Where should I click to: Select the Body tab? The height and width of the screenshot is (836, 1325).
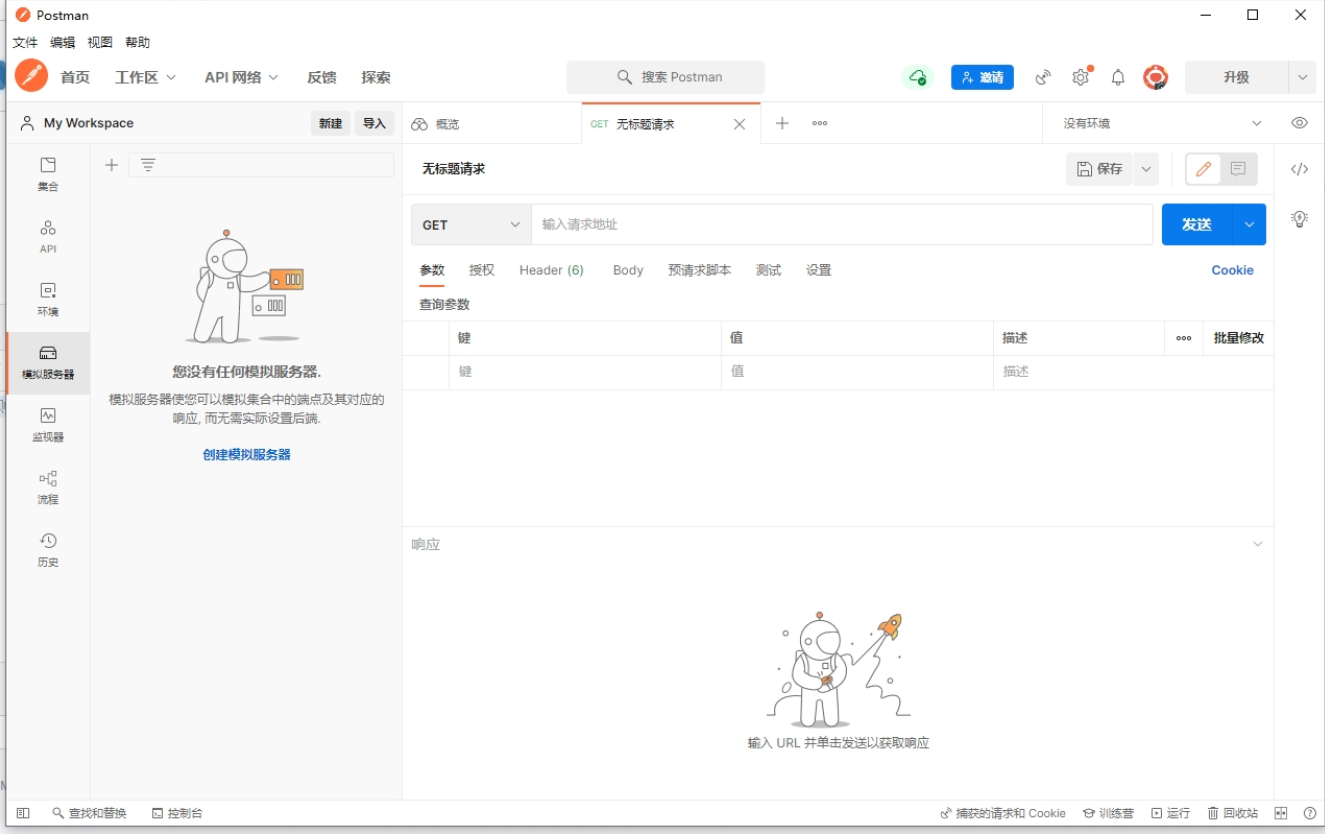[x=628, y=270]
